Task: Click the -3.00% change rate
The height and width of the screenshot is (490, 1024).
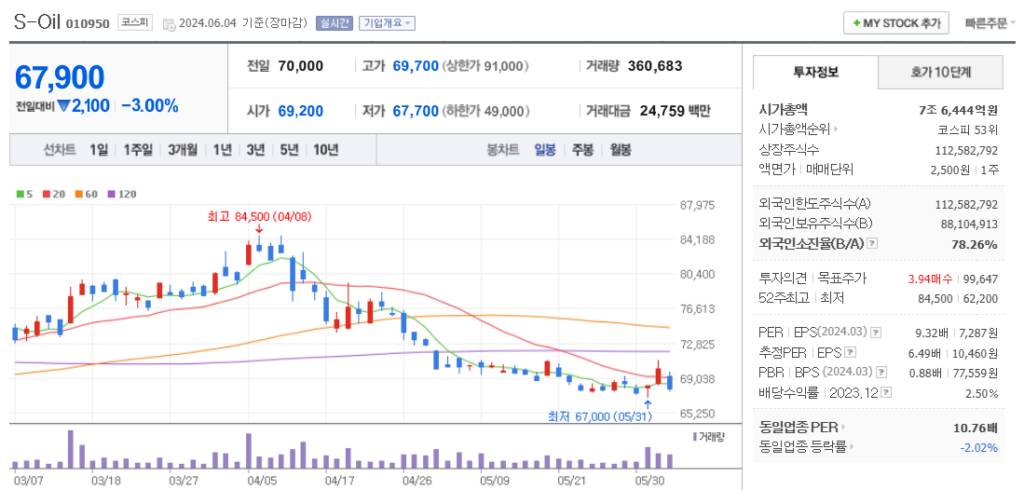Action: (x=150, y=106)
